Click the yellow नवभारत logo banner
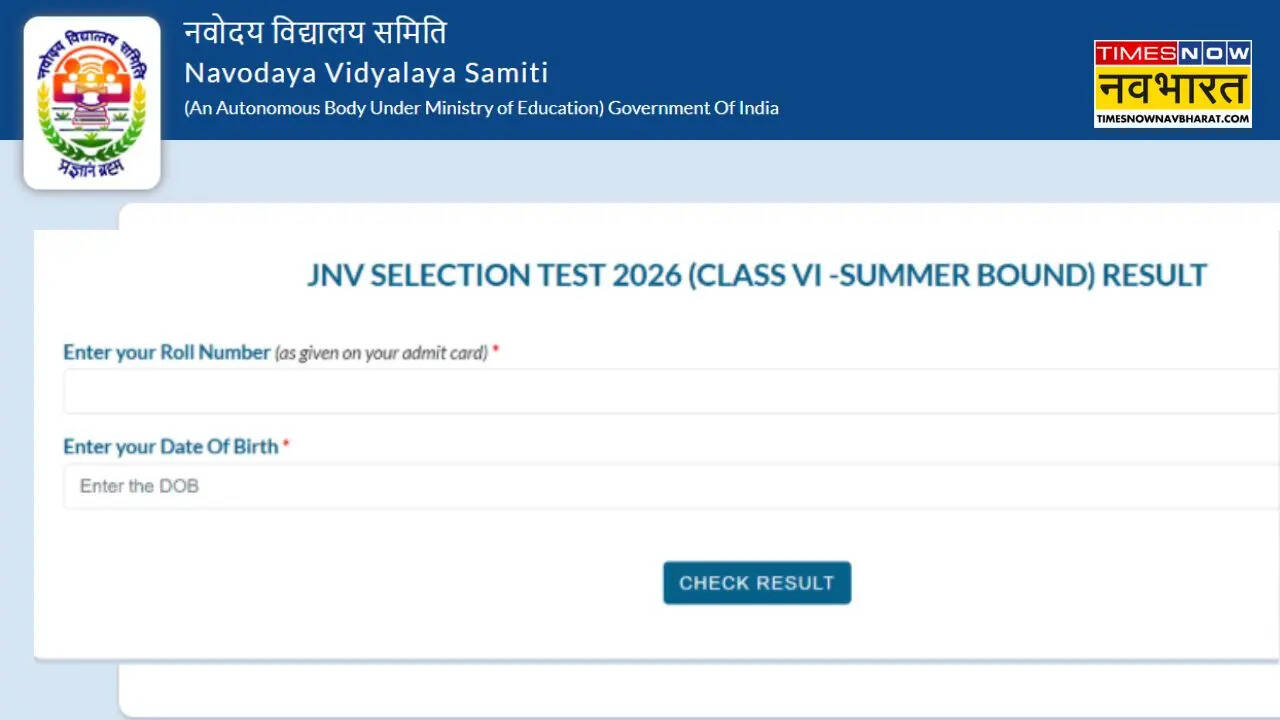Screen dimensions: 1280x720 click(x=1172, y=87)
